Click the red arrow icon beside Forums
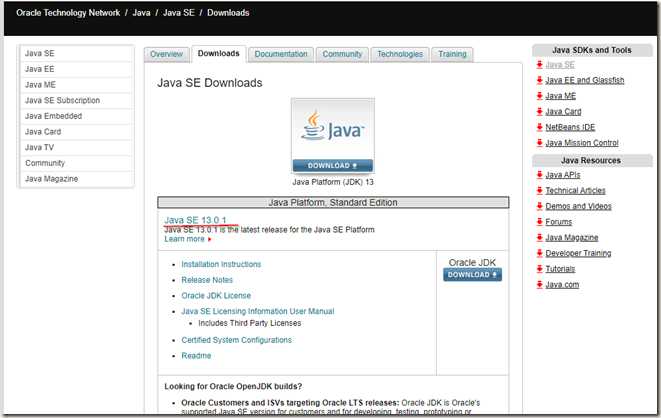 click(539, 221)
